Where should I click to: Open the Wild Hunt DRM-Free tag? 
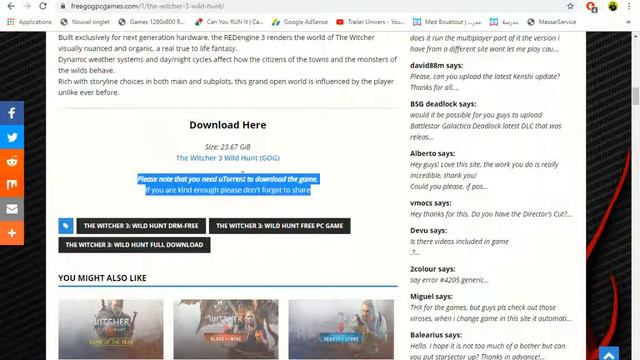click(x=141, y=226)
